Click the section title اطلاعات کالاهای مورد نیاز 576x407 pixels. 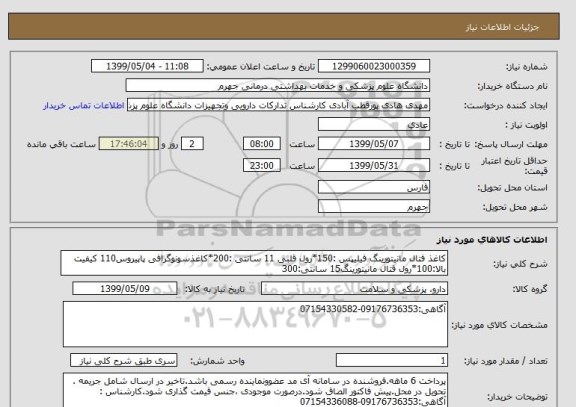(x=492, y=240)
